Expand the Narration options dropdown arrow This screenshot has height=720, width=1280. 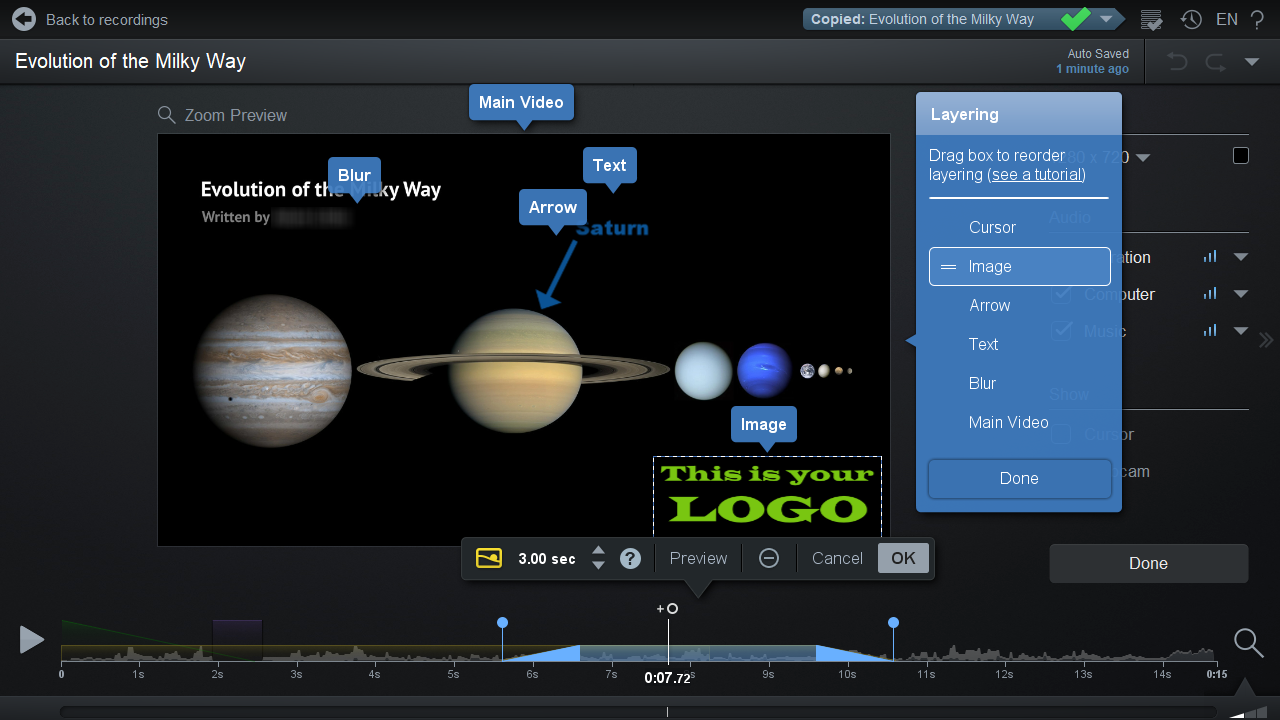(1241, 257)
